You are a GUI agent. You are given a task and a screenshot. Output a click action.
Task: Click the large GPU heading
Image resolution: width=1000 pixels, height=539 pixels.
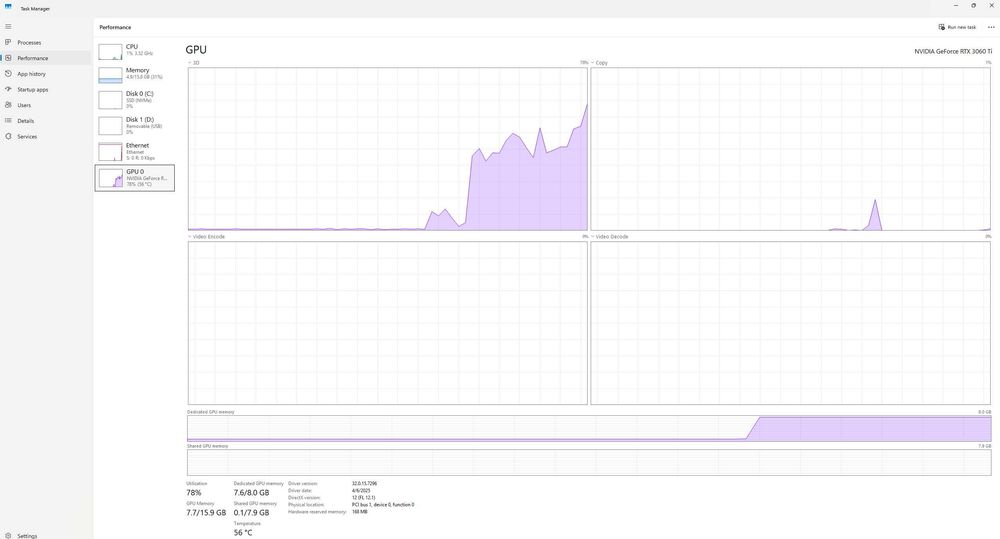[x=196, y=50]
